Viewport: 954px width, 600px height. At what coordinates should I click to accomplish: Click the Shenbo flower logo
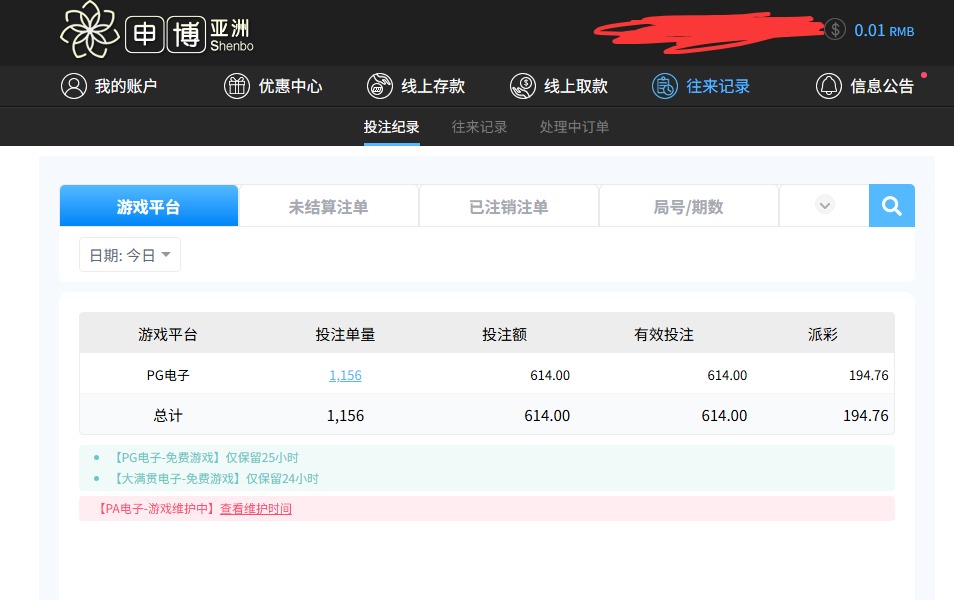click(x=89, y=30)
